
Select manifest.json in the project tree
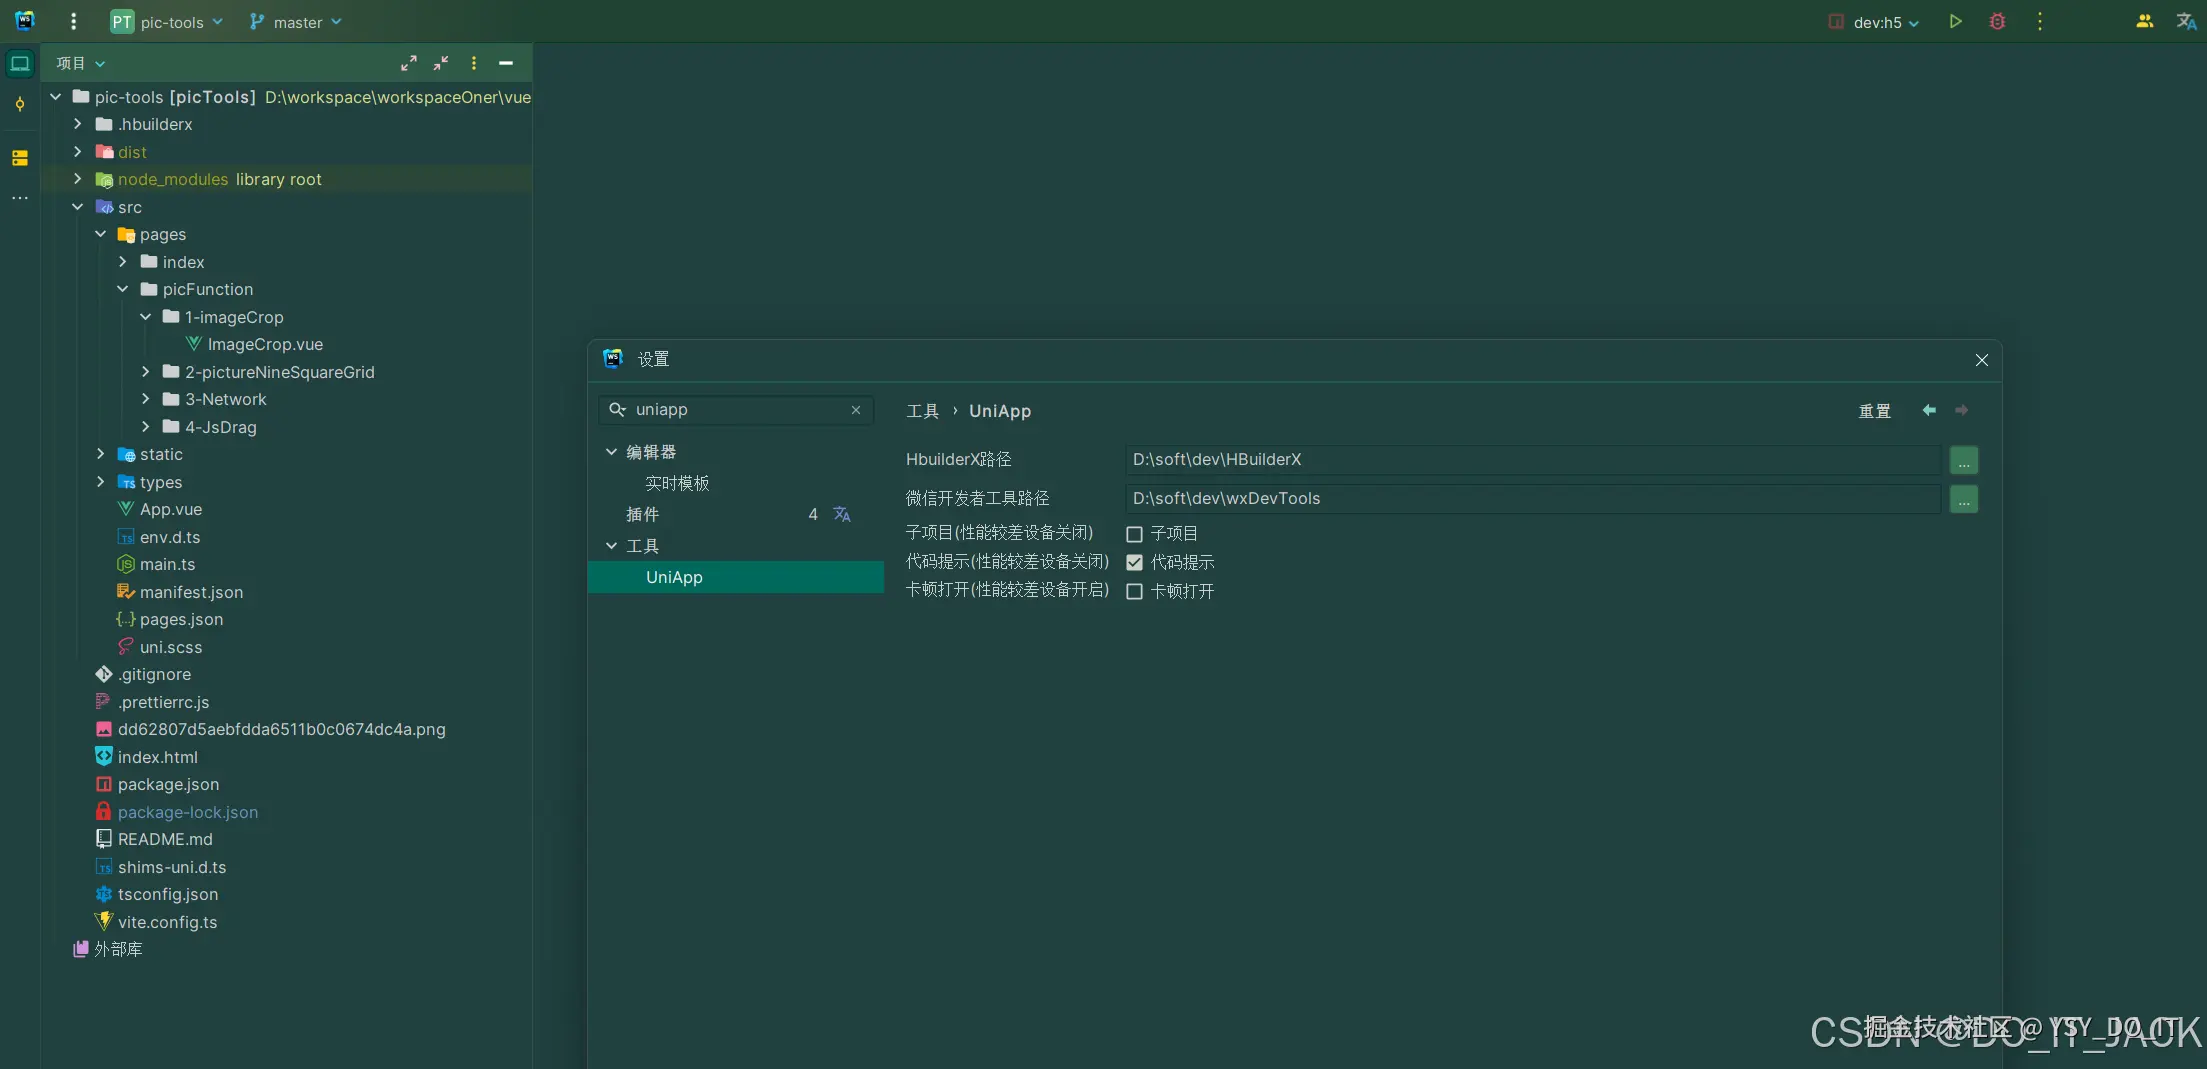click(191, 592)
